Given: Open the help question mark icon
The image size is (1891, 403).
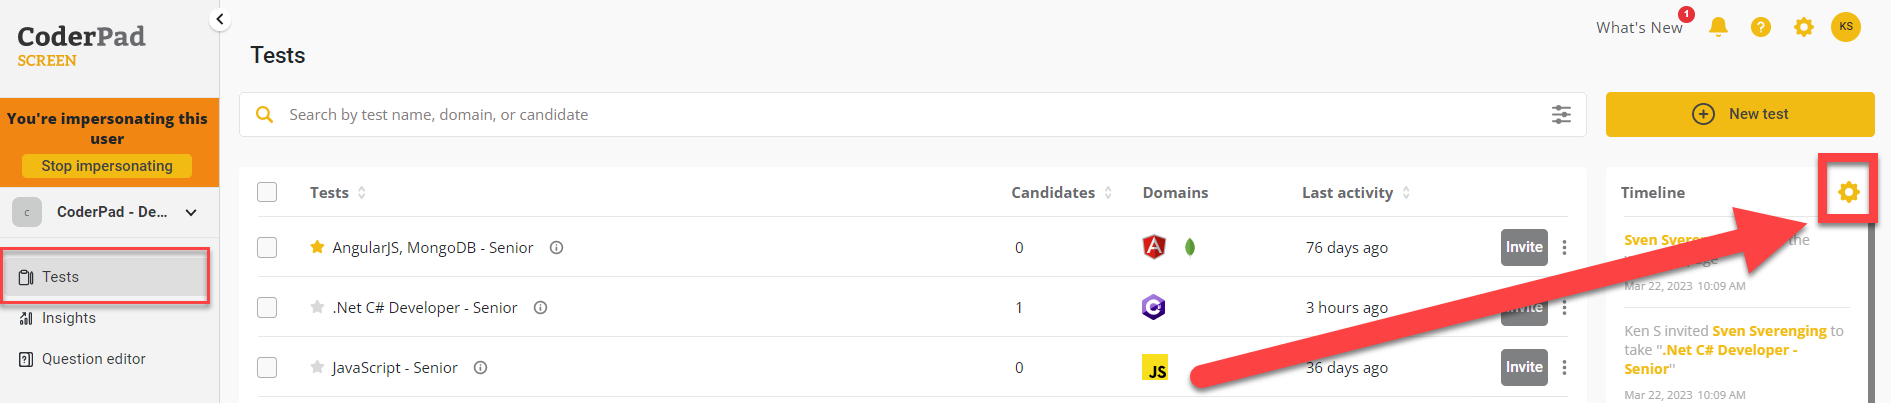Looking at the screenshot, I should [1760, 27].
